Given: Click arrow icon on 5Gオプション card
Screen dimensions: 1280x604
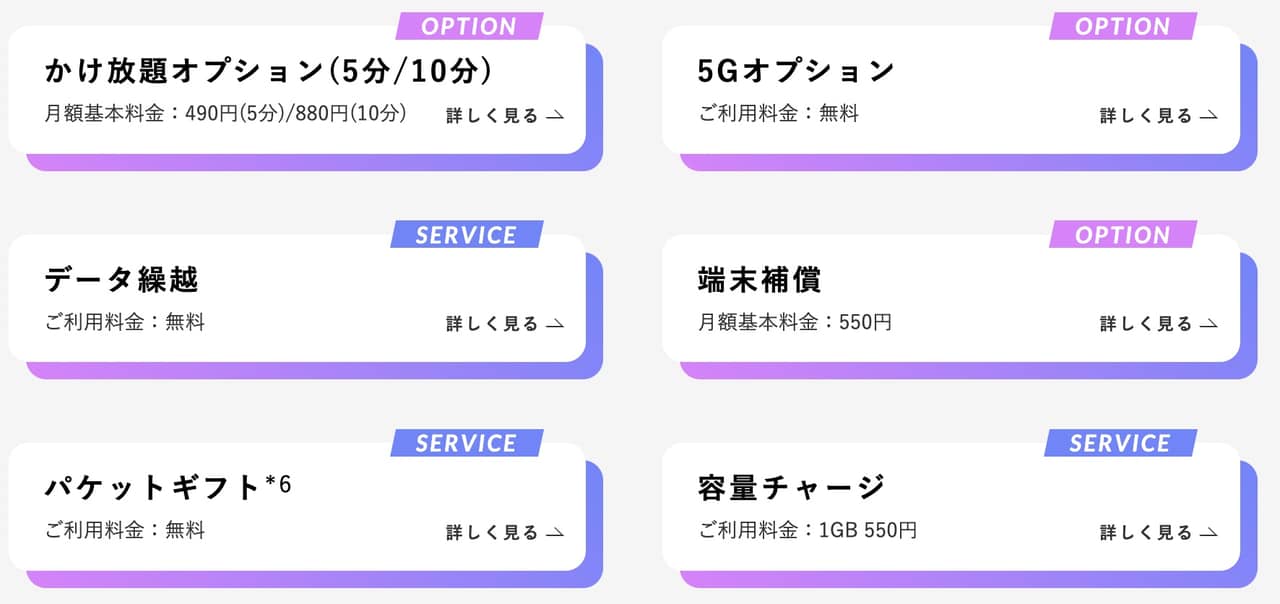Looking at the screenshot, I should click(1209, 116).
